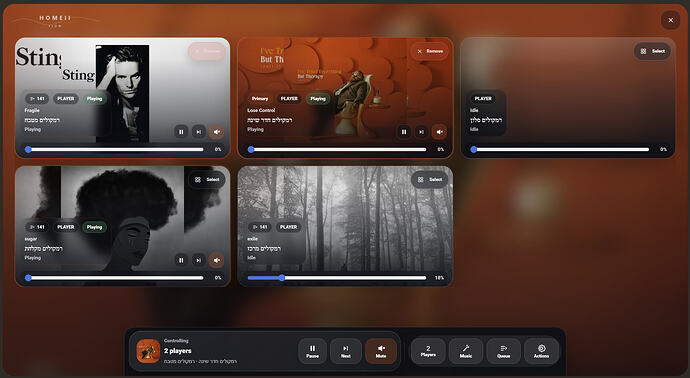Click Remove on the Lose Control card

[x=430, y=51]
